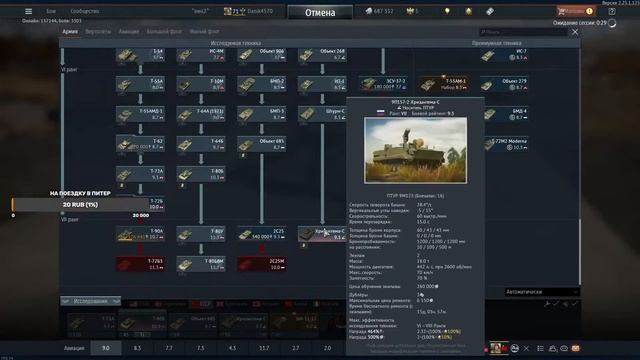Viewport: 640px width, 360px height.
Task: Select the ИС-4М vehicle card
Action: point(201,55)
